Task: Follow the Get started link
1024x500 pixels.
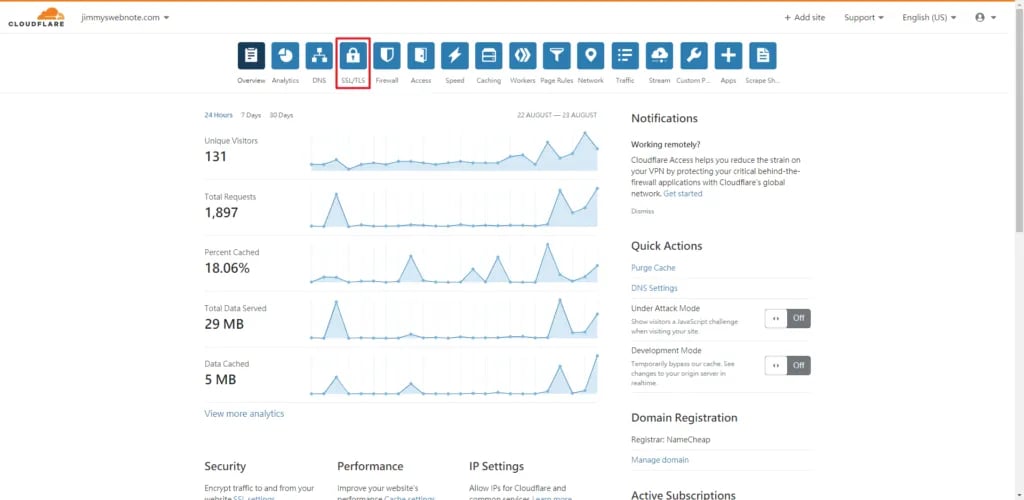Action: pyautogui.click(x=683, y=194)
